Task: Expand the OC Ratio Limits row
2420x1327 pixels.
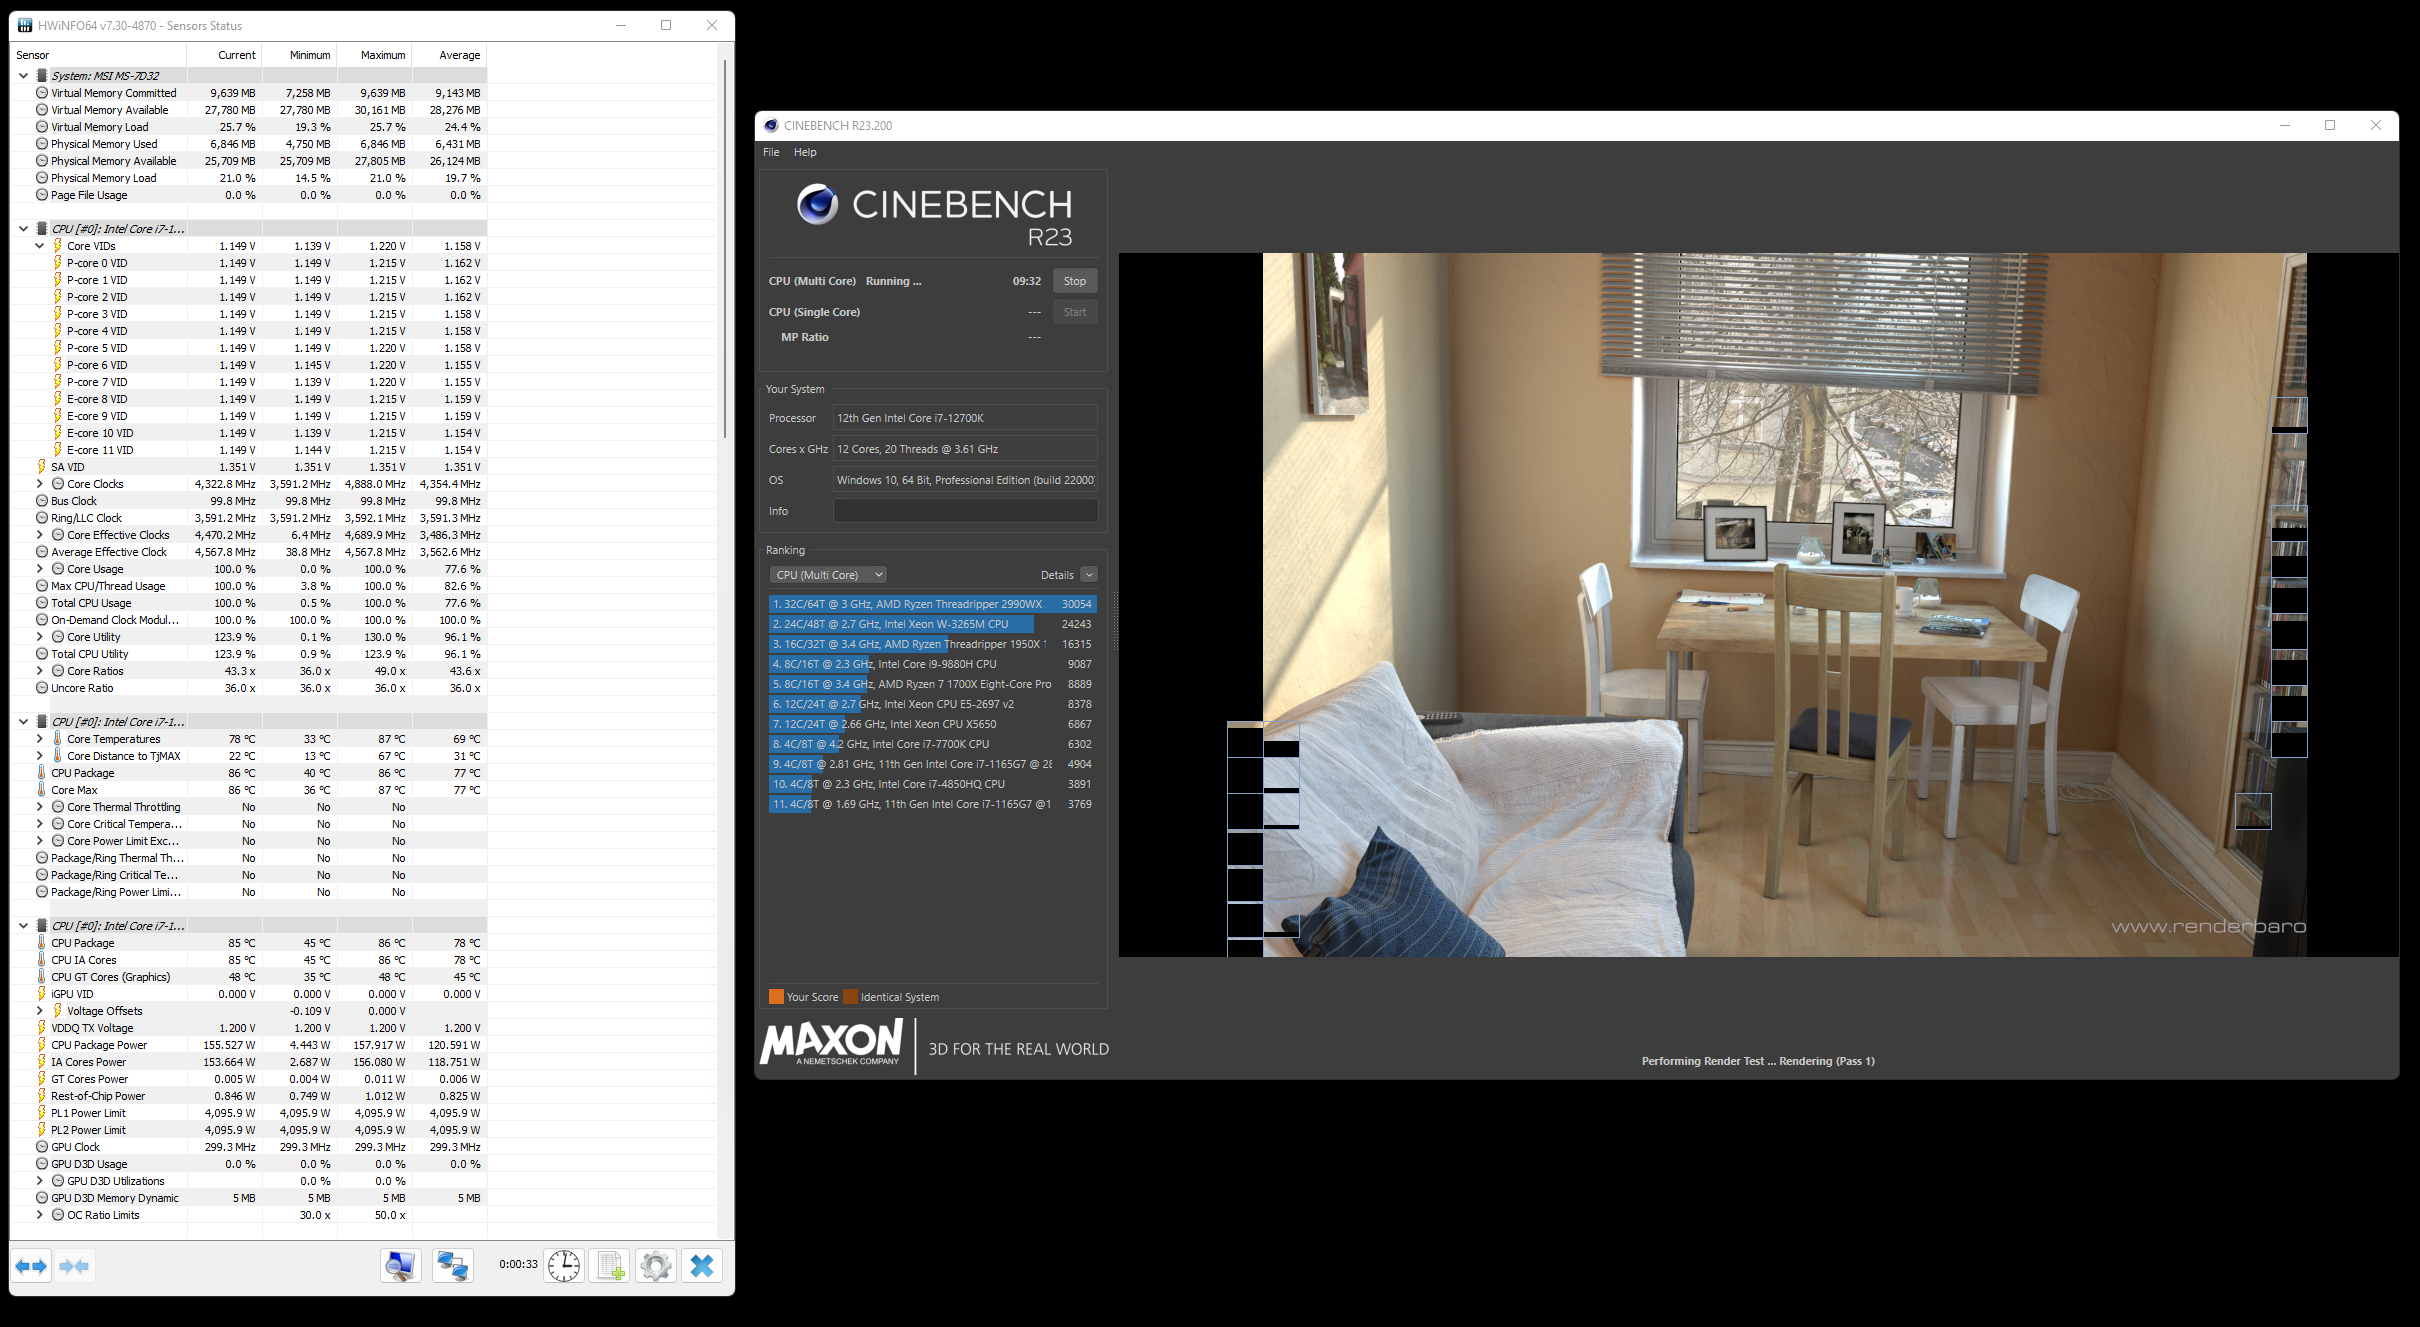Action: tap(40, 1215)
